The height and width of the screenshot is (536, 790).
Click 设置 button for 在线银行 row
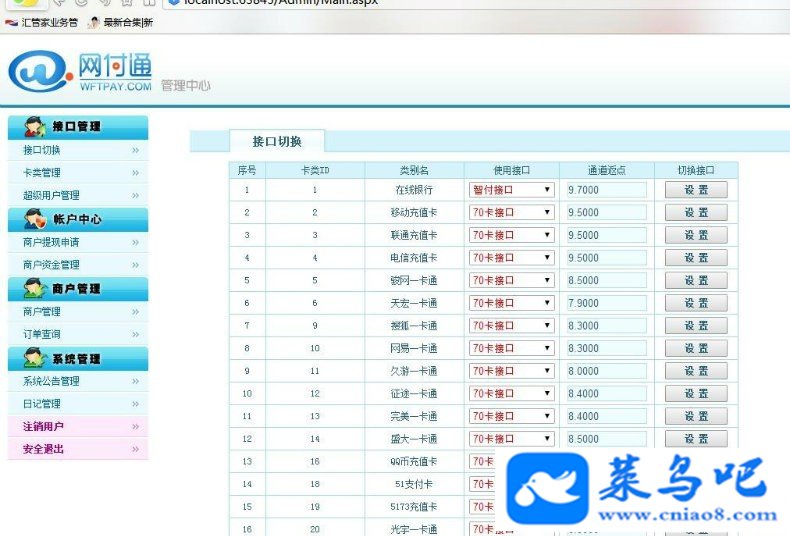696,190
